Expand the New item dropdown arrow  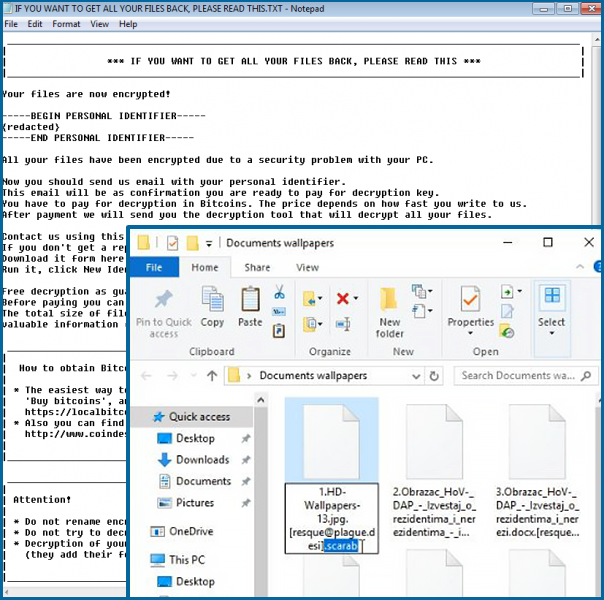click(x=430, y=291)
